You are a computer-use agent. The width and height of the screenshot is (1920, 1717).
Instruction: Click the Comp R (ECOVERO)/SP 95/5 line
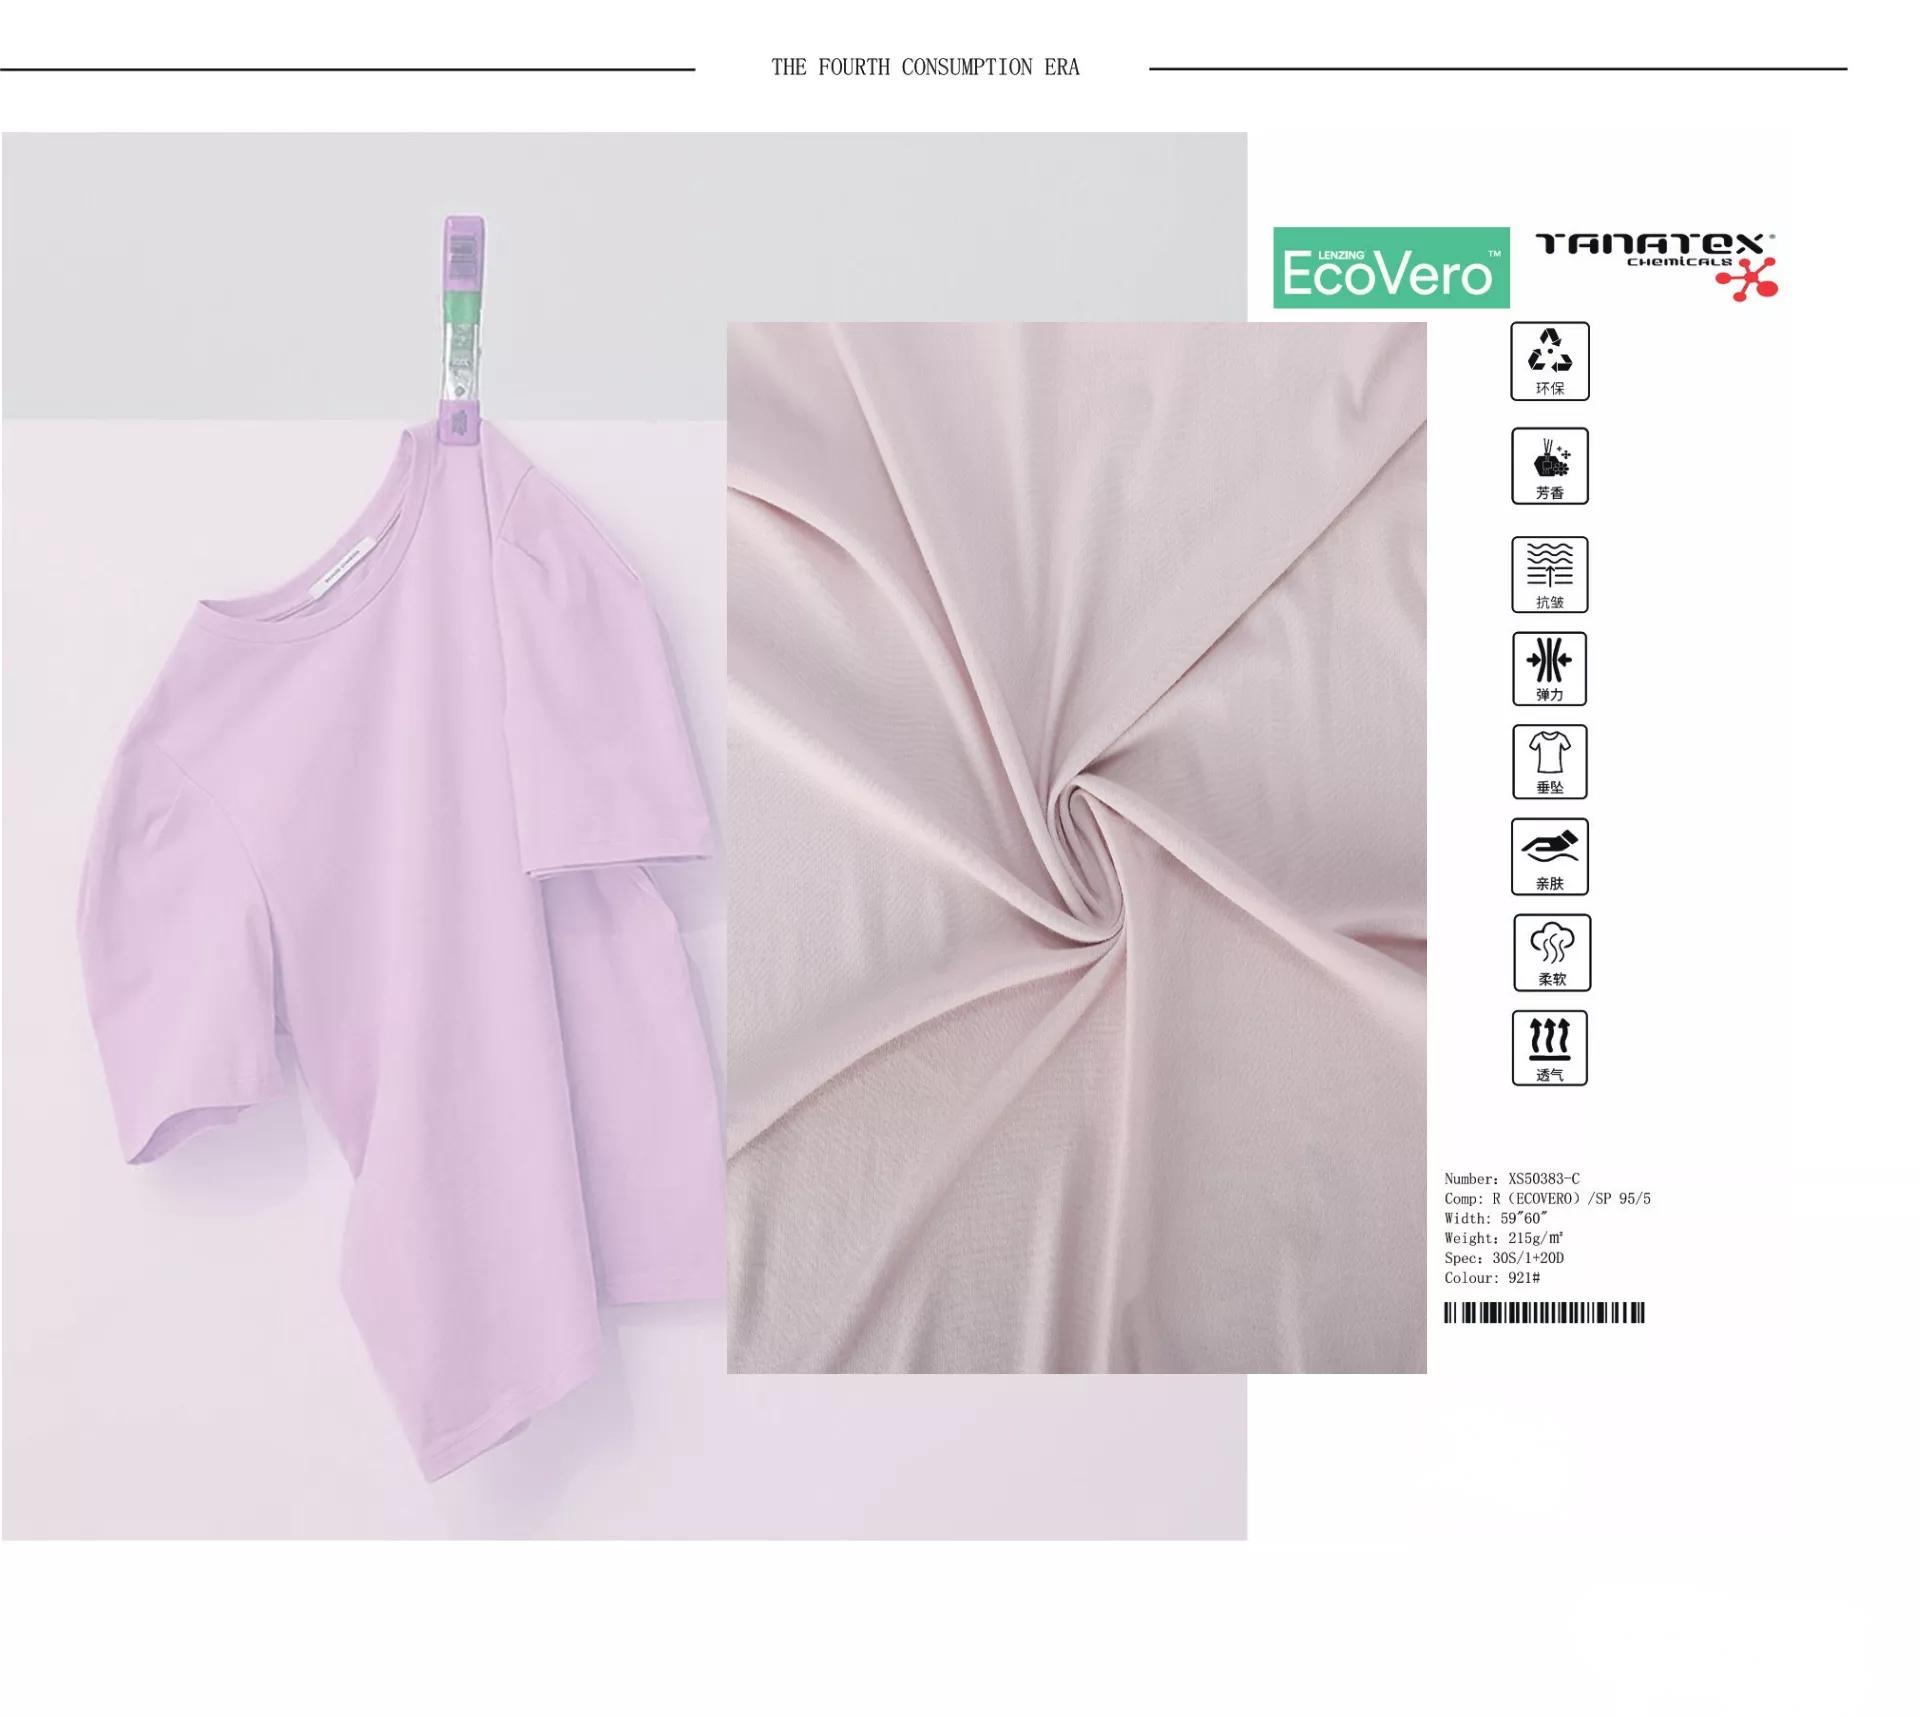click(1546, 1198)
